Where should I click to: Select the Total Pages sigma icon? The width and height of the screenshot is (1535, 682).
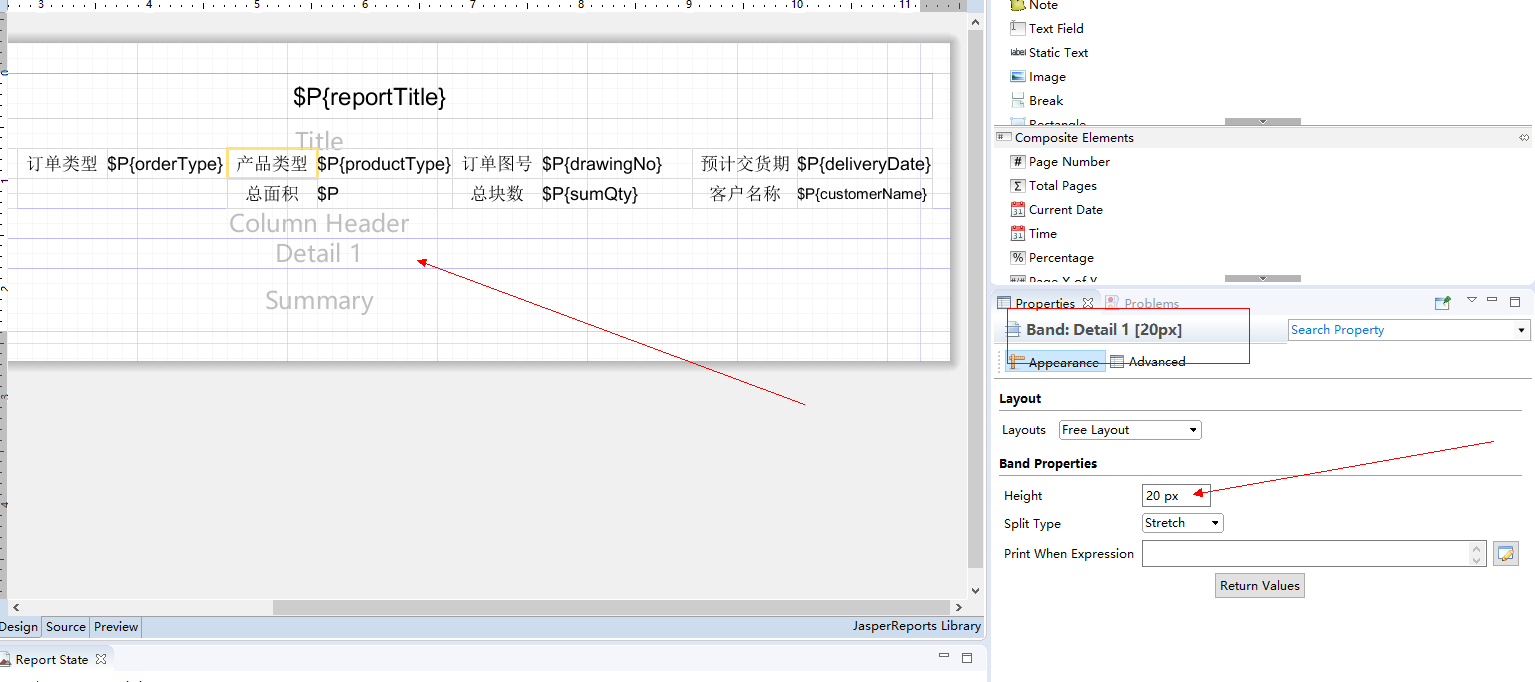point(1018,185)
